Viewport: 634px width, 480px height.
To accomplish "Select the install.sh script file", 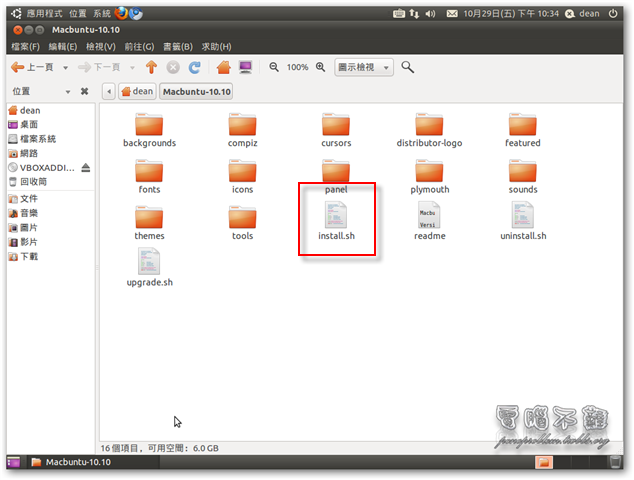I will (x=336, y=221).
